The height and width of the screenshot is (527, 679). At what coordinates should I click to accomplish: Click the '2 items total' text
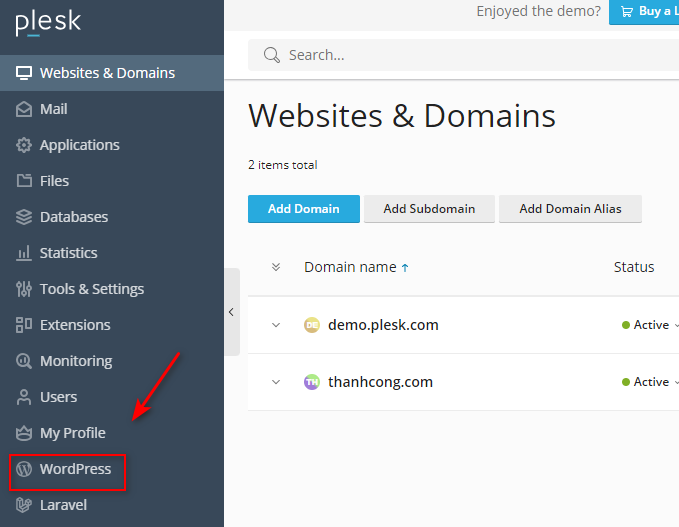(283, 165)
